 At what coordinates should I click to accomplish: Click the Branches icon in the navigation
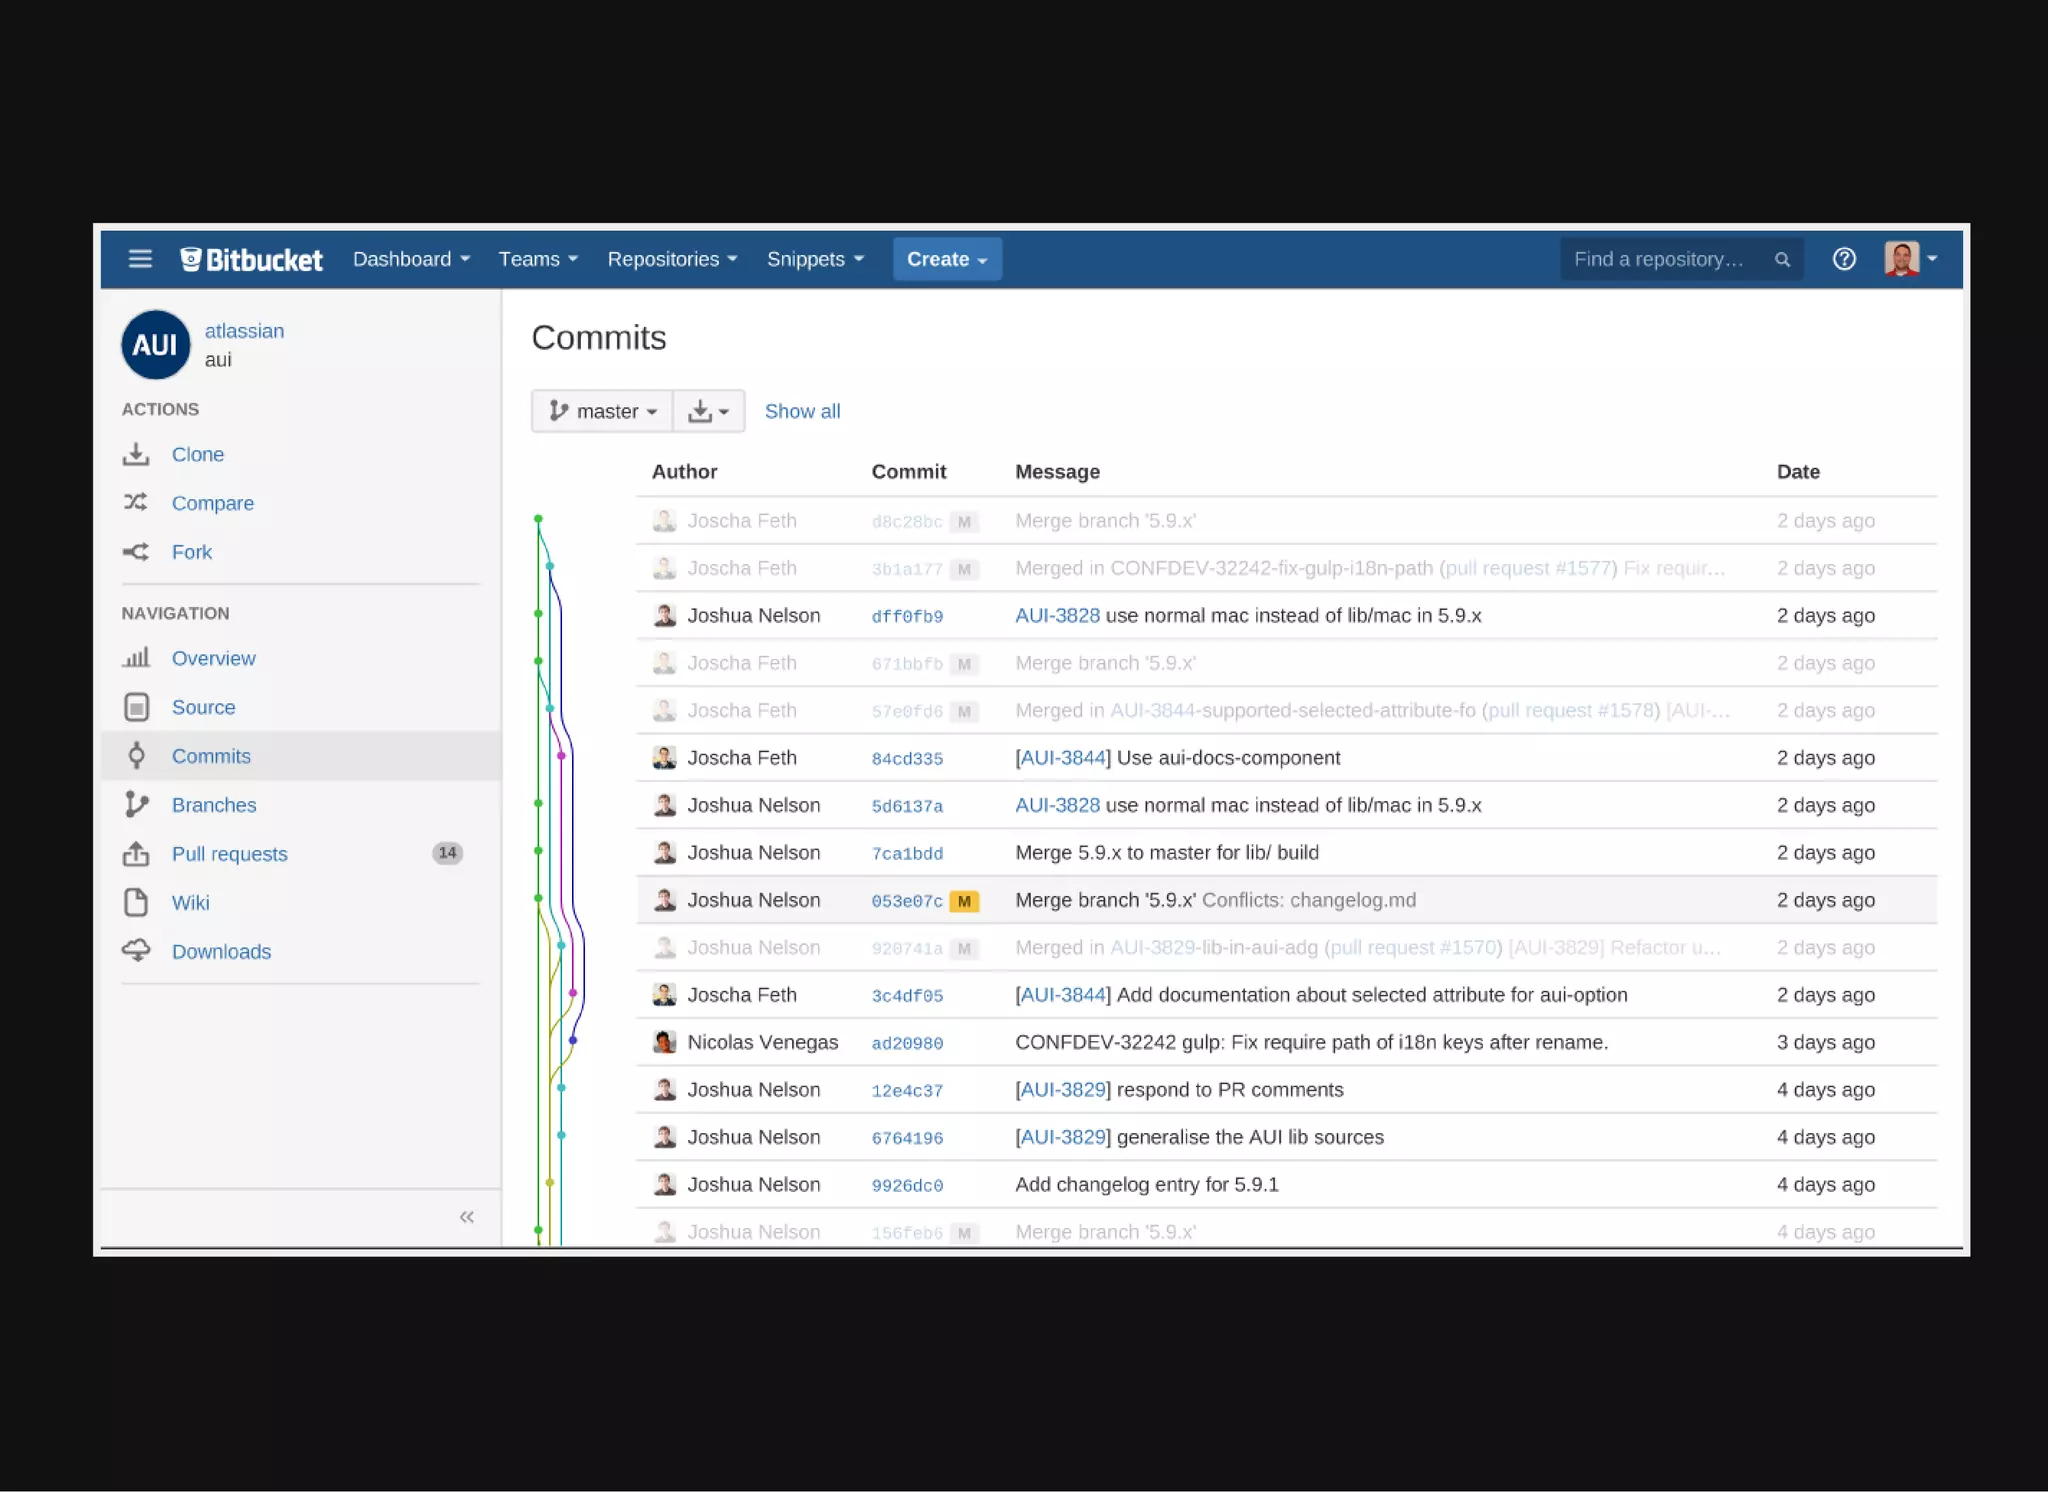pyautogui.click(x=136, y=805)
